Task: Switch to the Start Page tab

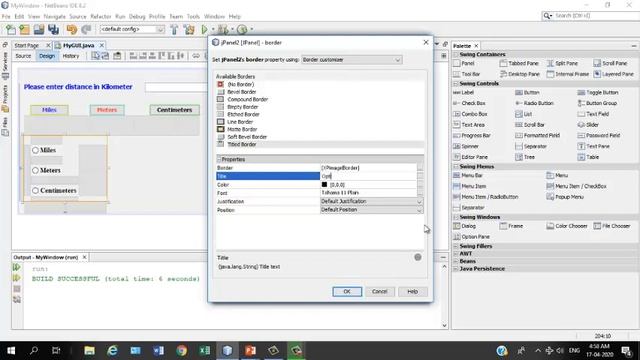Action: coord(27,45)
